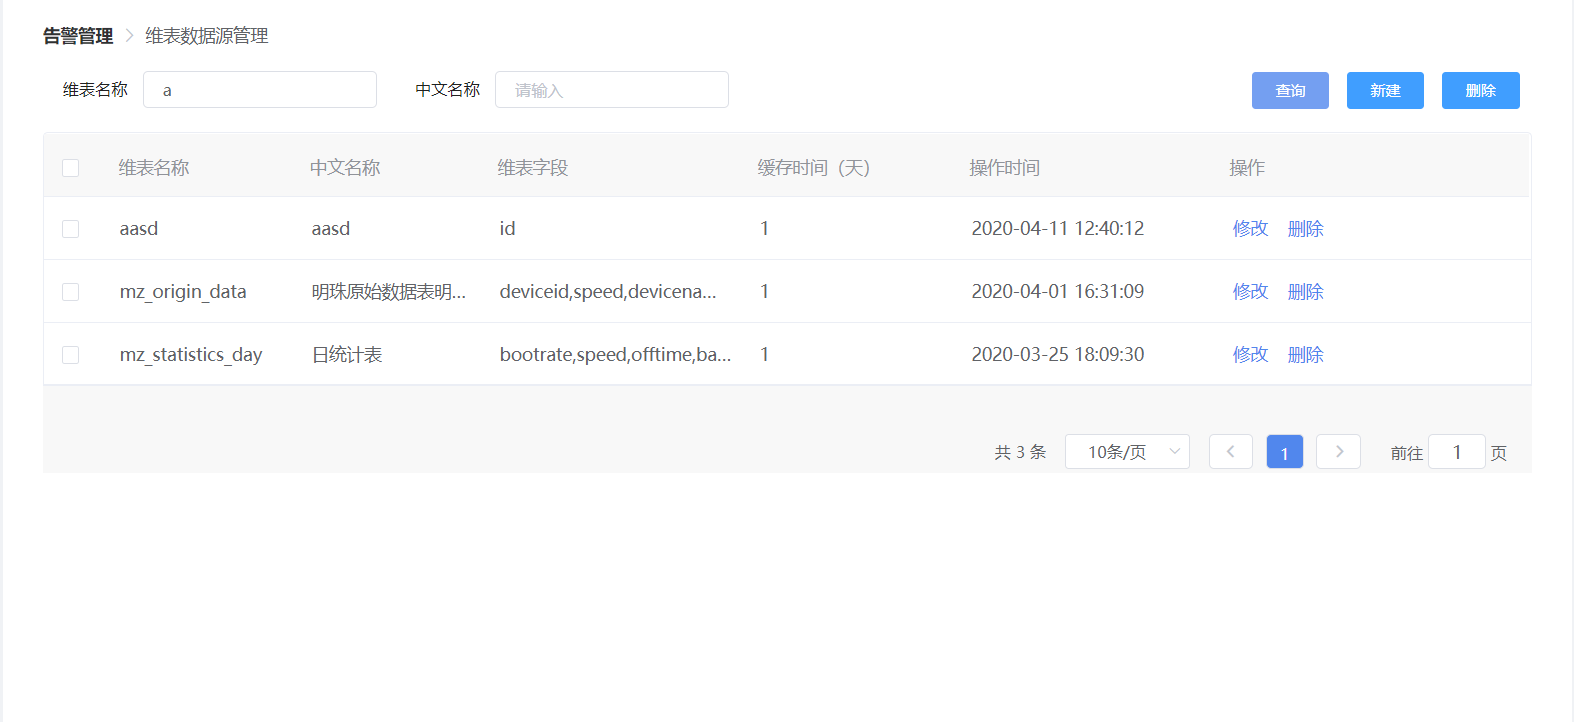Click the 2020-04-01 16:31:09 timestamp

[x=1058, y=292]
